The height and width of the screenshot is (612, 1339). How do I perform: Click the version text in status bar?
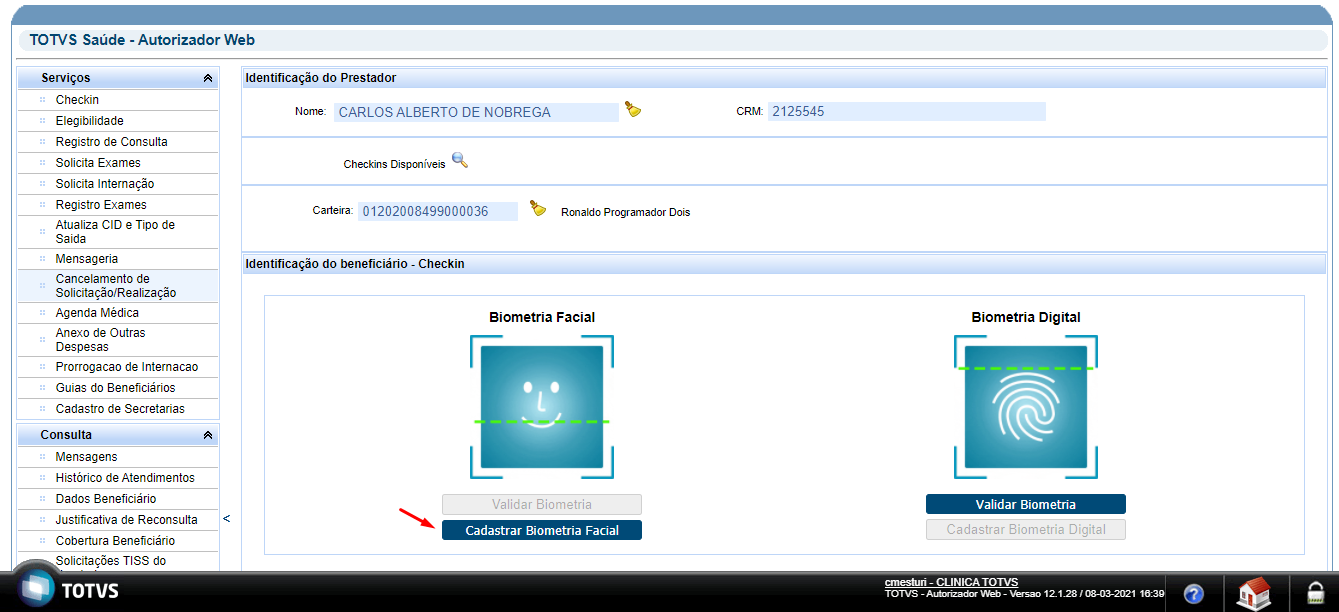click(x=1024, y=594)
